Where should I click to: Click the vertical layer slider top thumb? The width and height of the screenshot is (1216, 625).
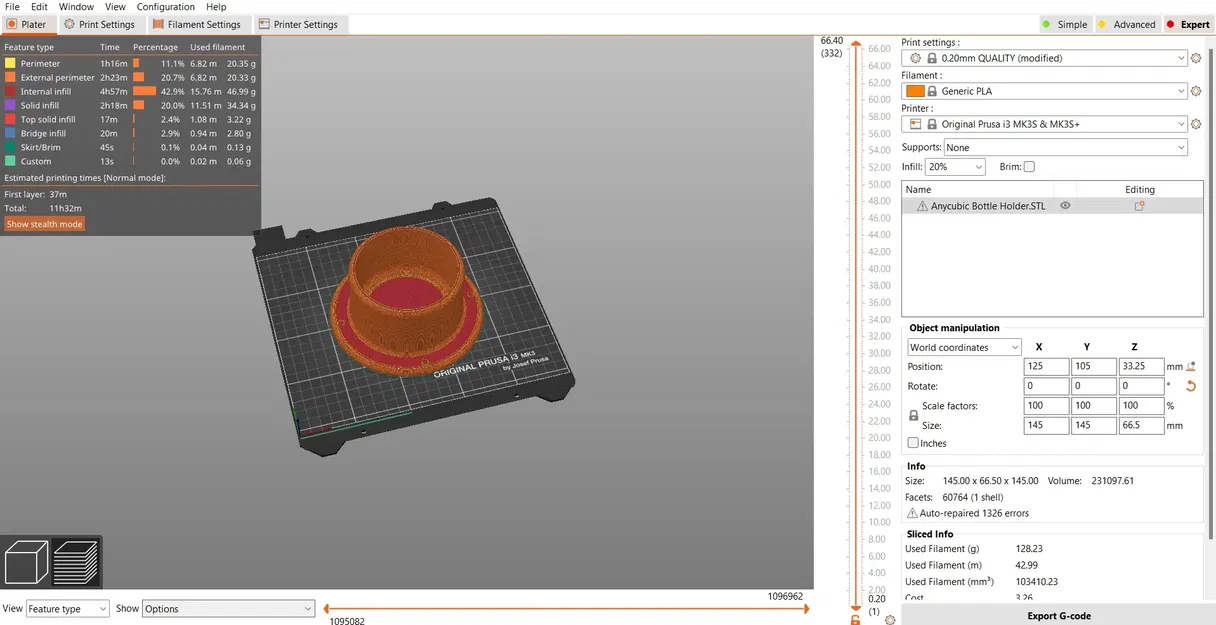coord(855,41)
